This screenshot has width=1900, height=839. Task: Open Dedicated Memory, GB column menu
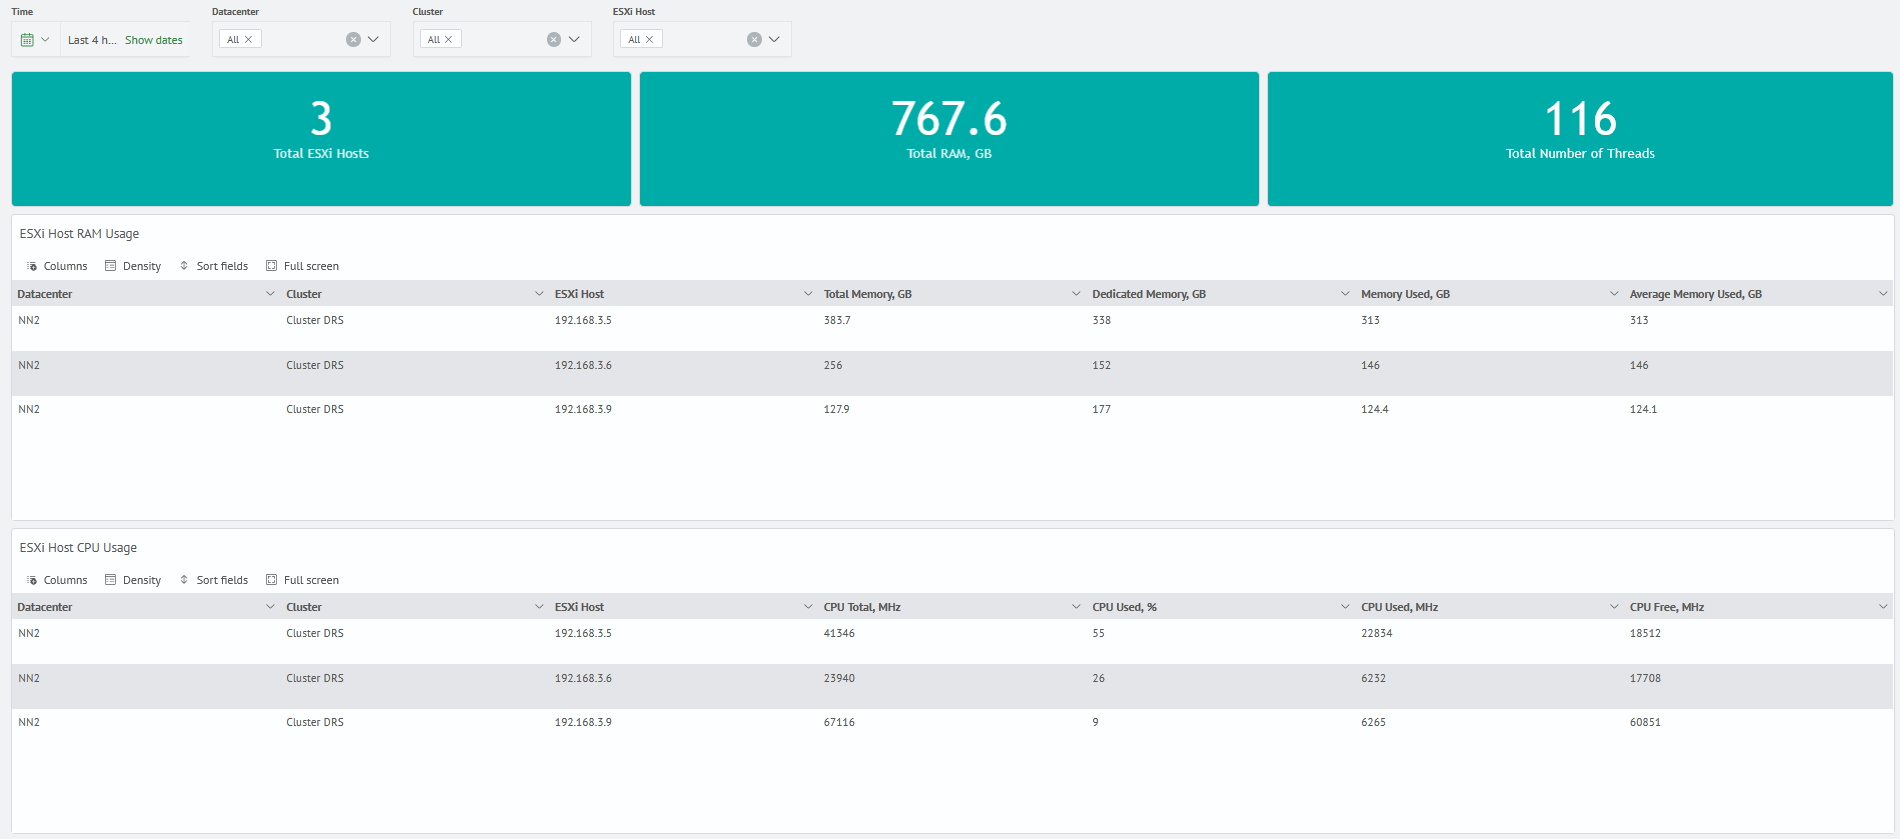coord(1345,294)
